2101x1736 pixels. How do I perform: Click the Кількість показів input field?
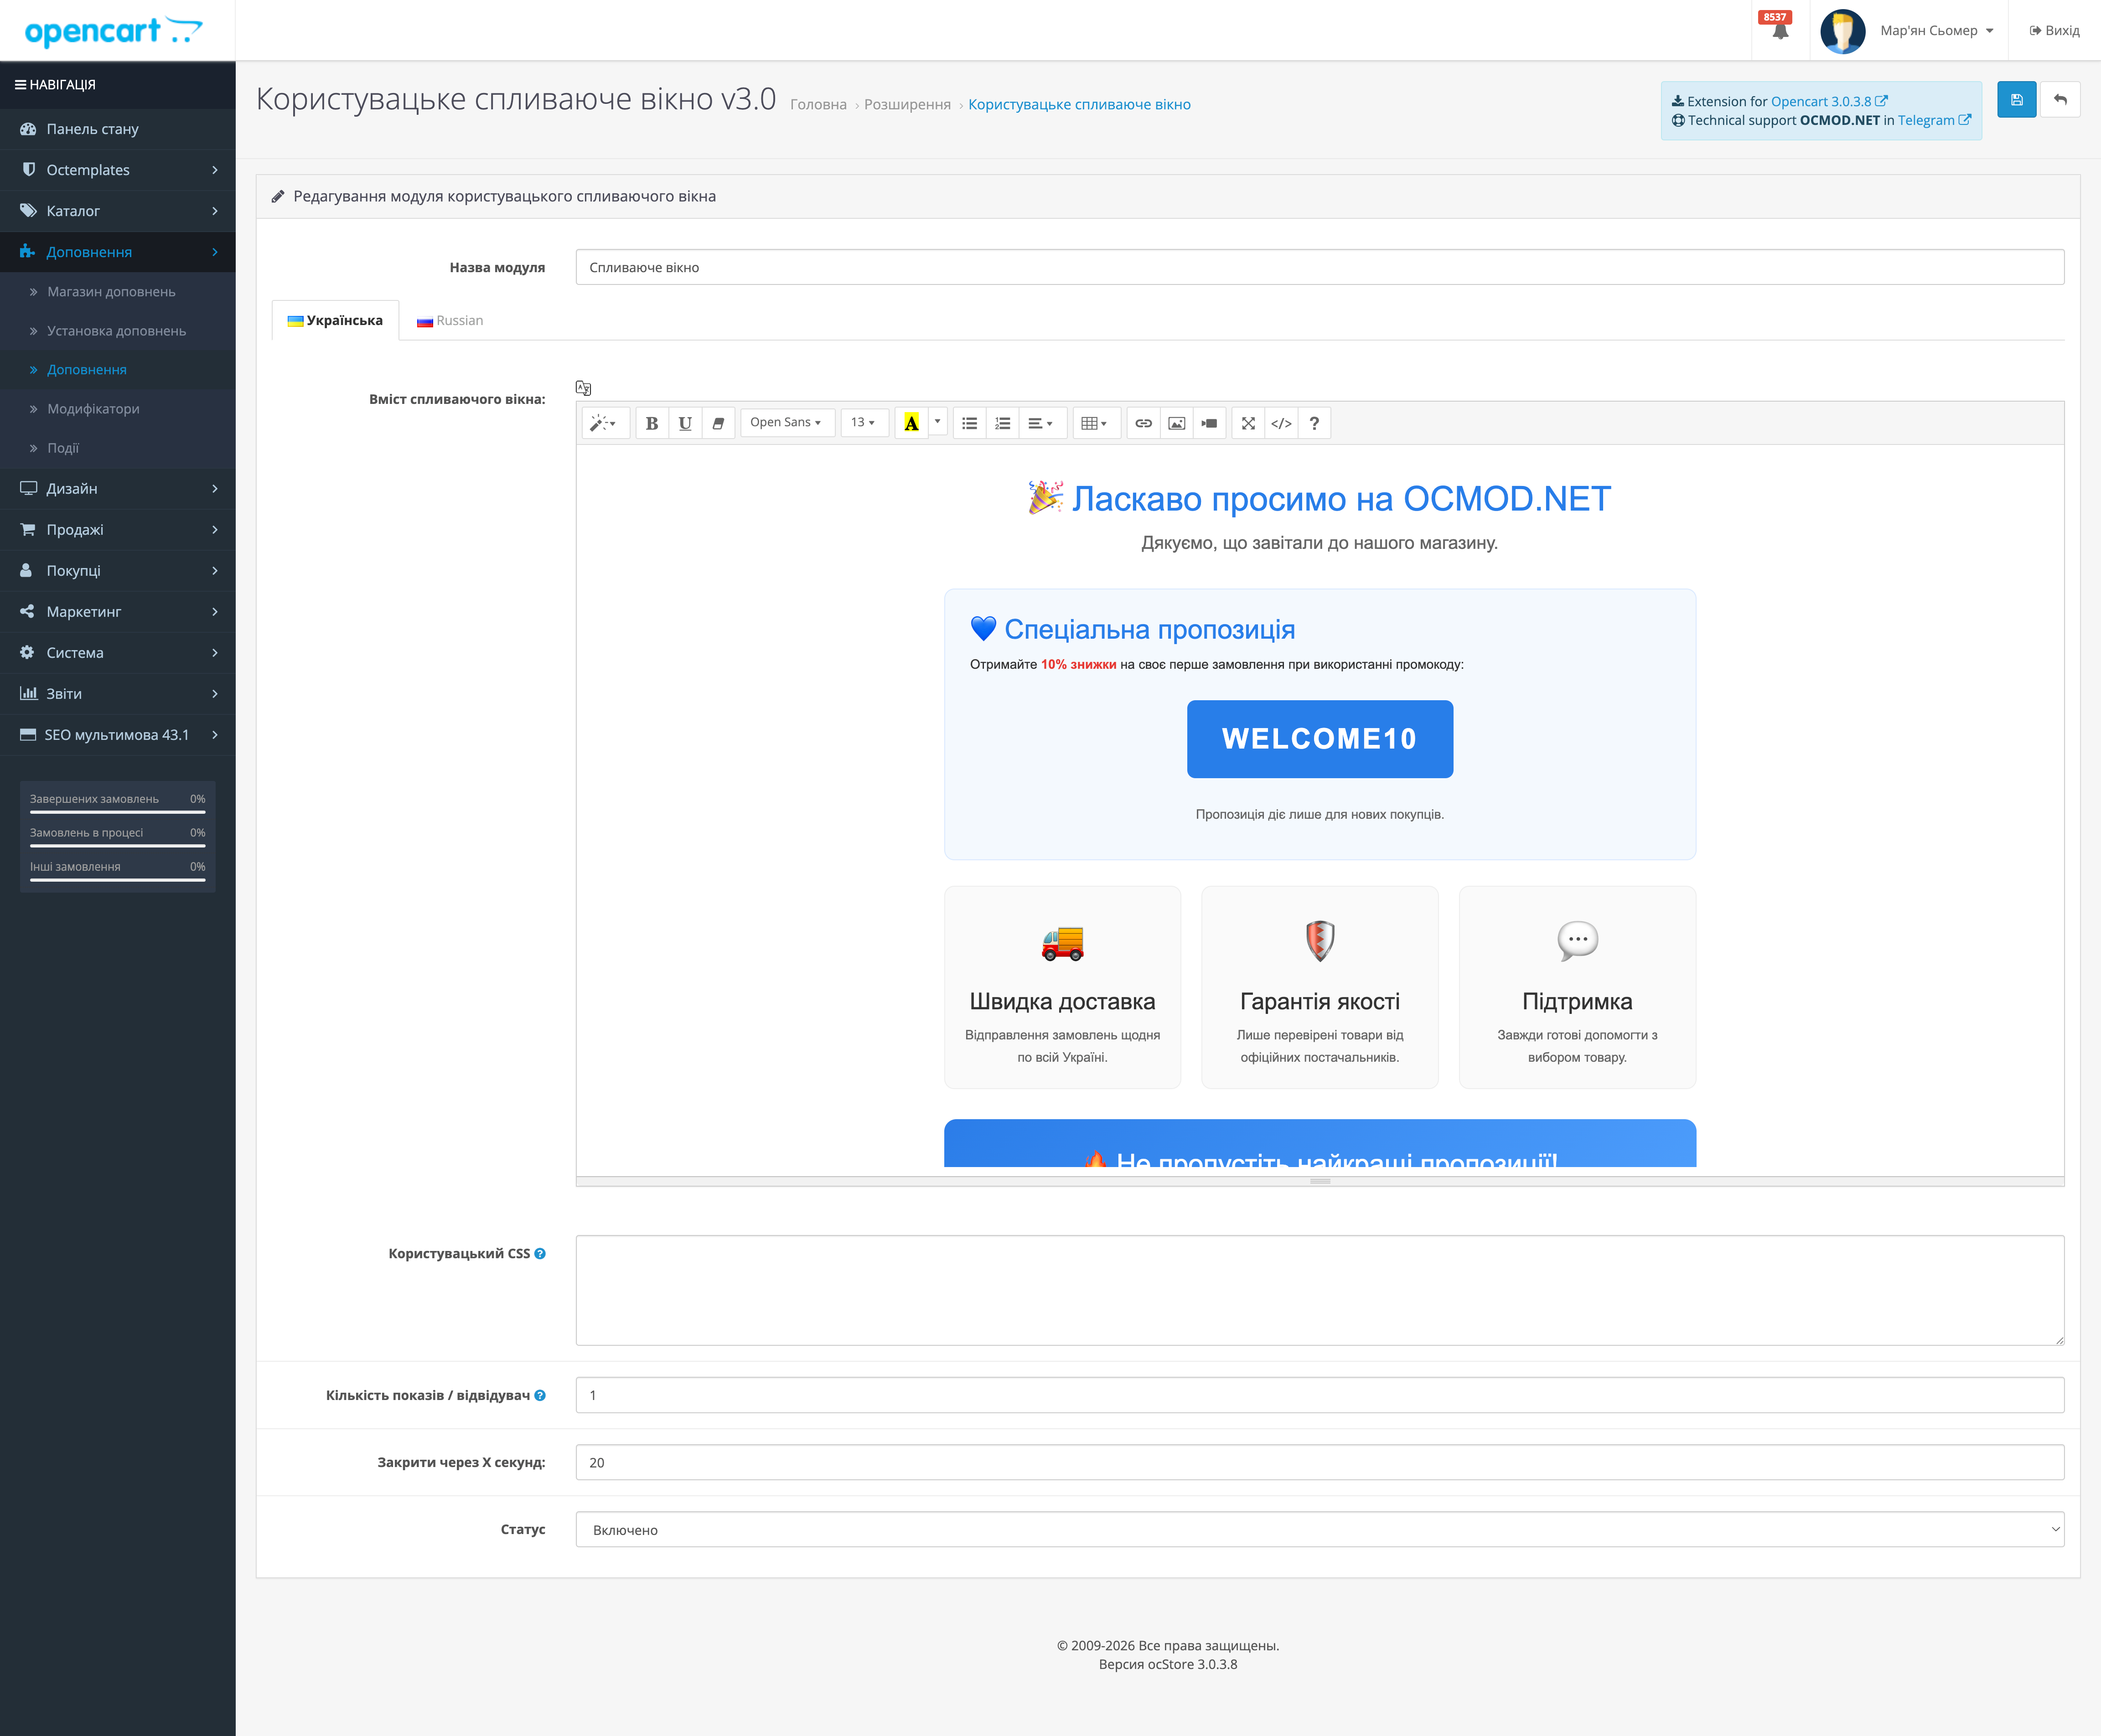coord(1320,1395)
